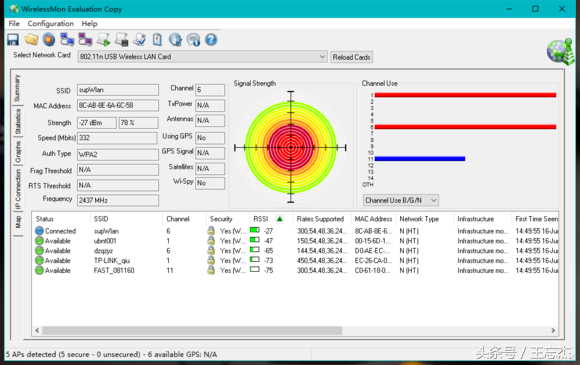580x365 pixels.
Task: Click the globe tower logo at top right
Action: [x=560, y=52]
